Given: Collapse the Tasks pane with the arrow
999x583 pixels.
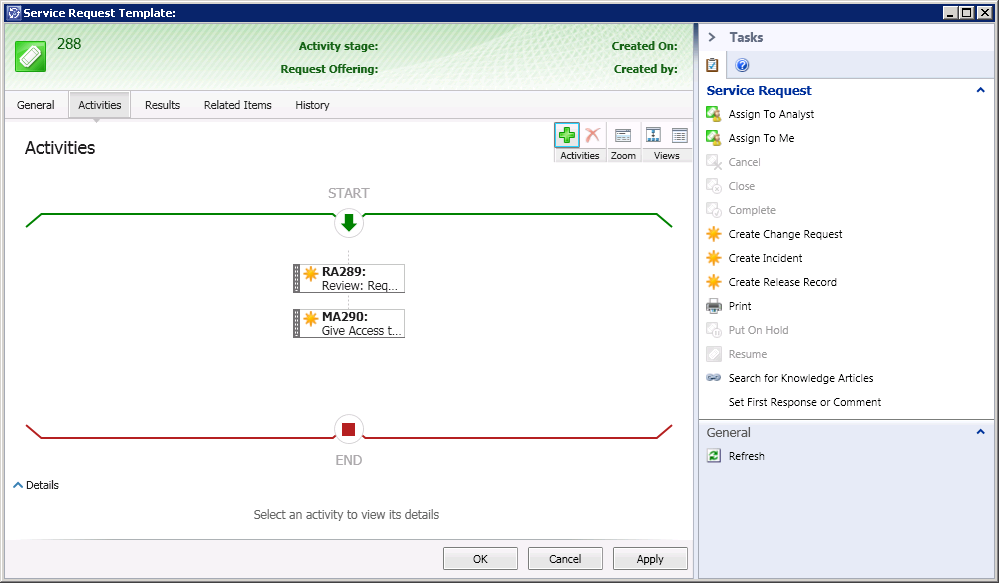Looking at the screenshot, I should tap(712, 37).
